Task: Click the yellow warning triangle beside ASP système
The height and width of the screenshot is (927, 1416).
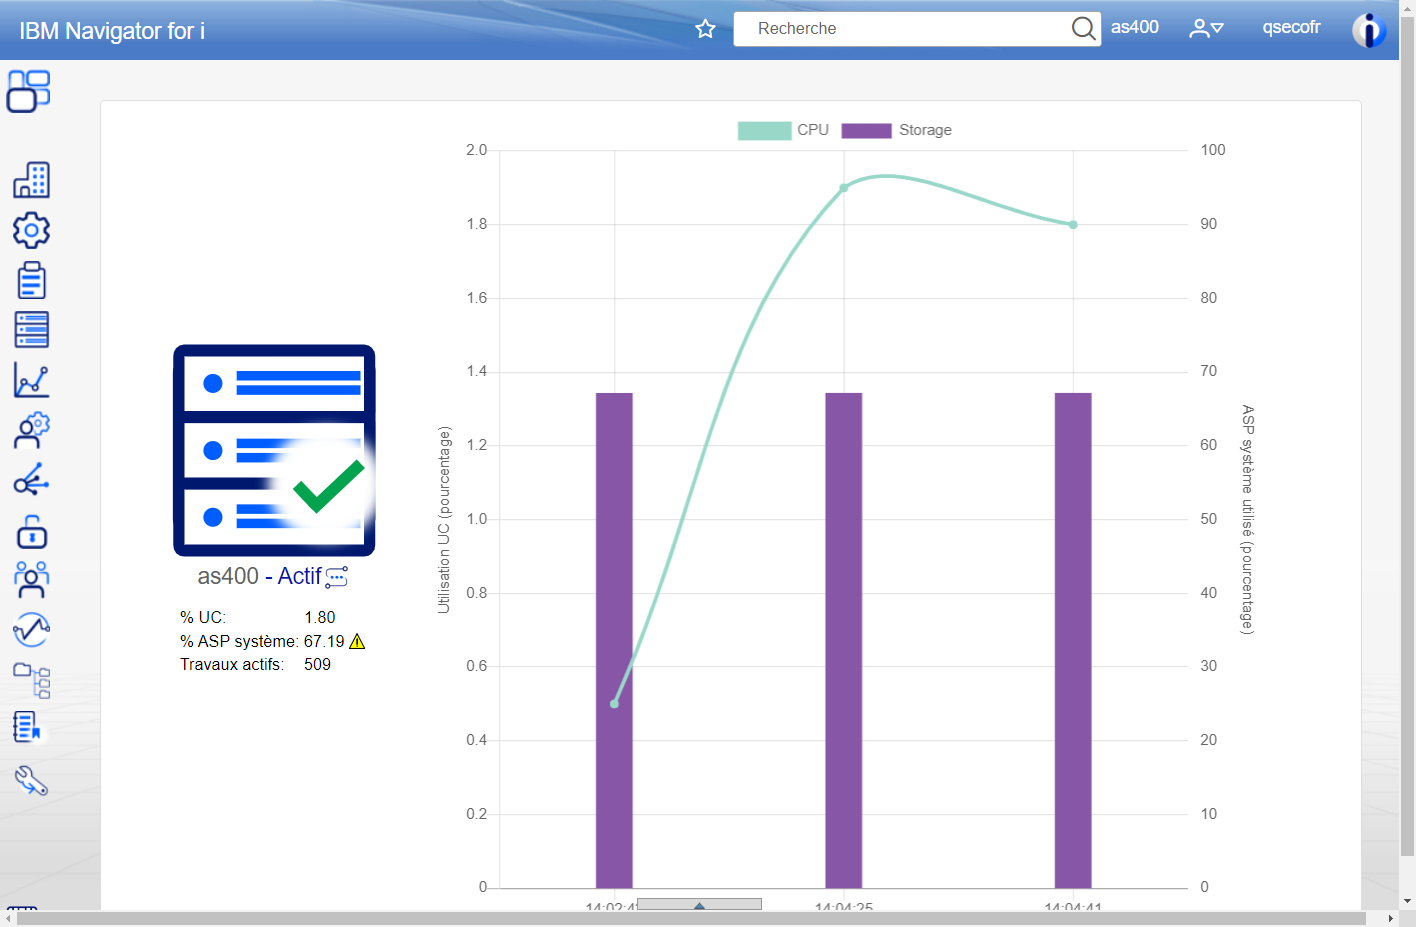Action: pyautogui.click(x=357, y=641)
